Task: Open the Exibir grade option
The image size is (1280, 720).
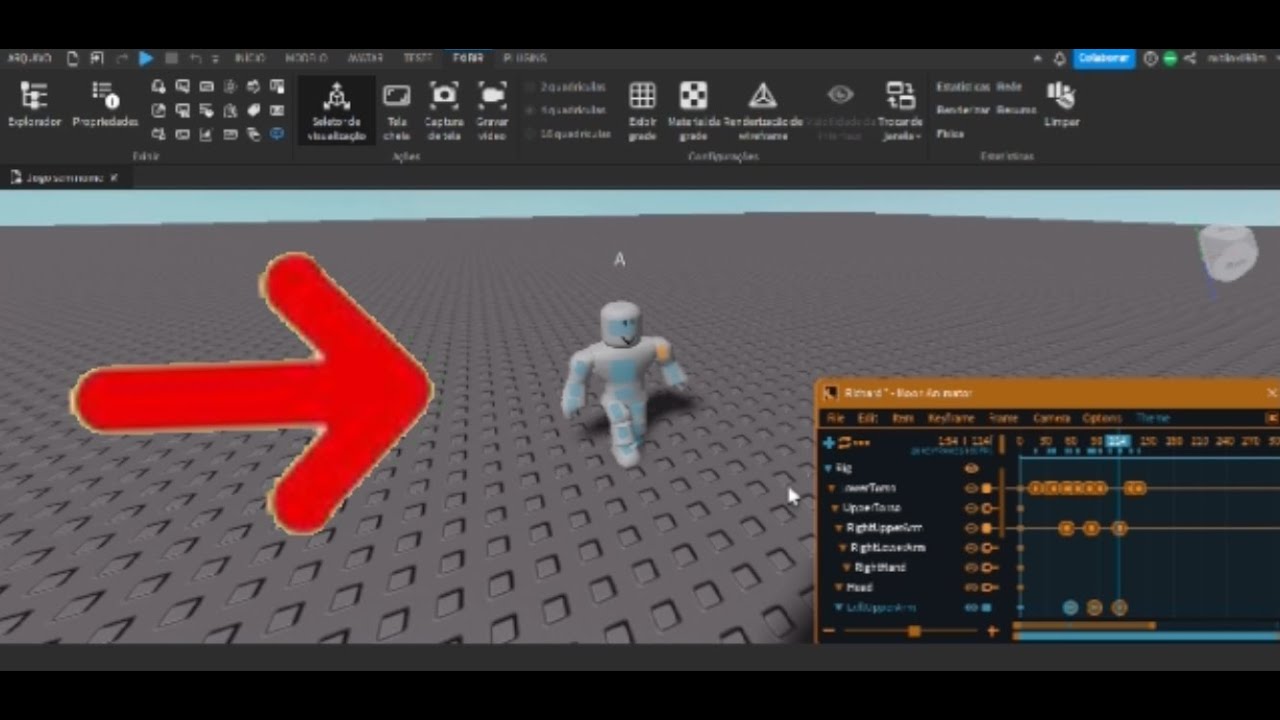Action: tap(642, 110)
